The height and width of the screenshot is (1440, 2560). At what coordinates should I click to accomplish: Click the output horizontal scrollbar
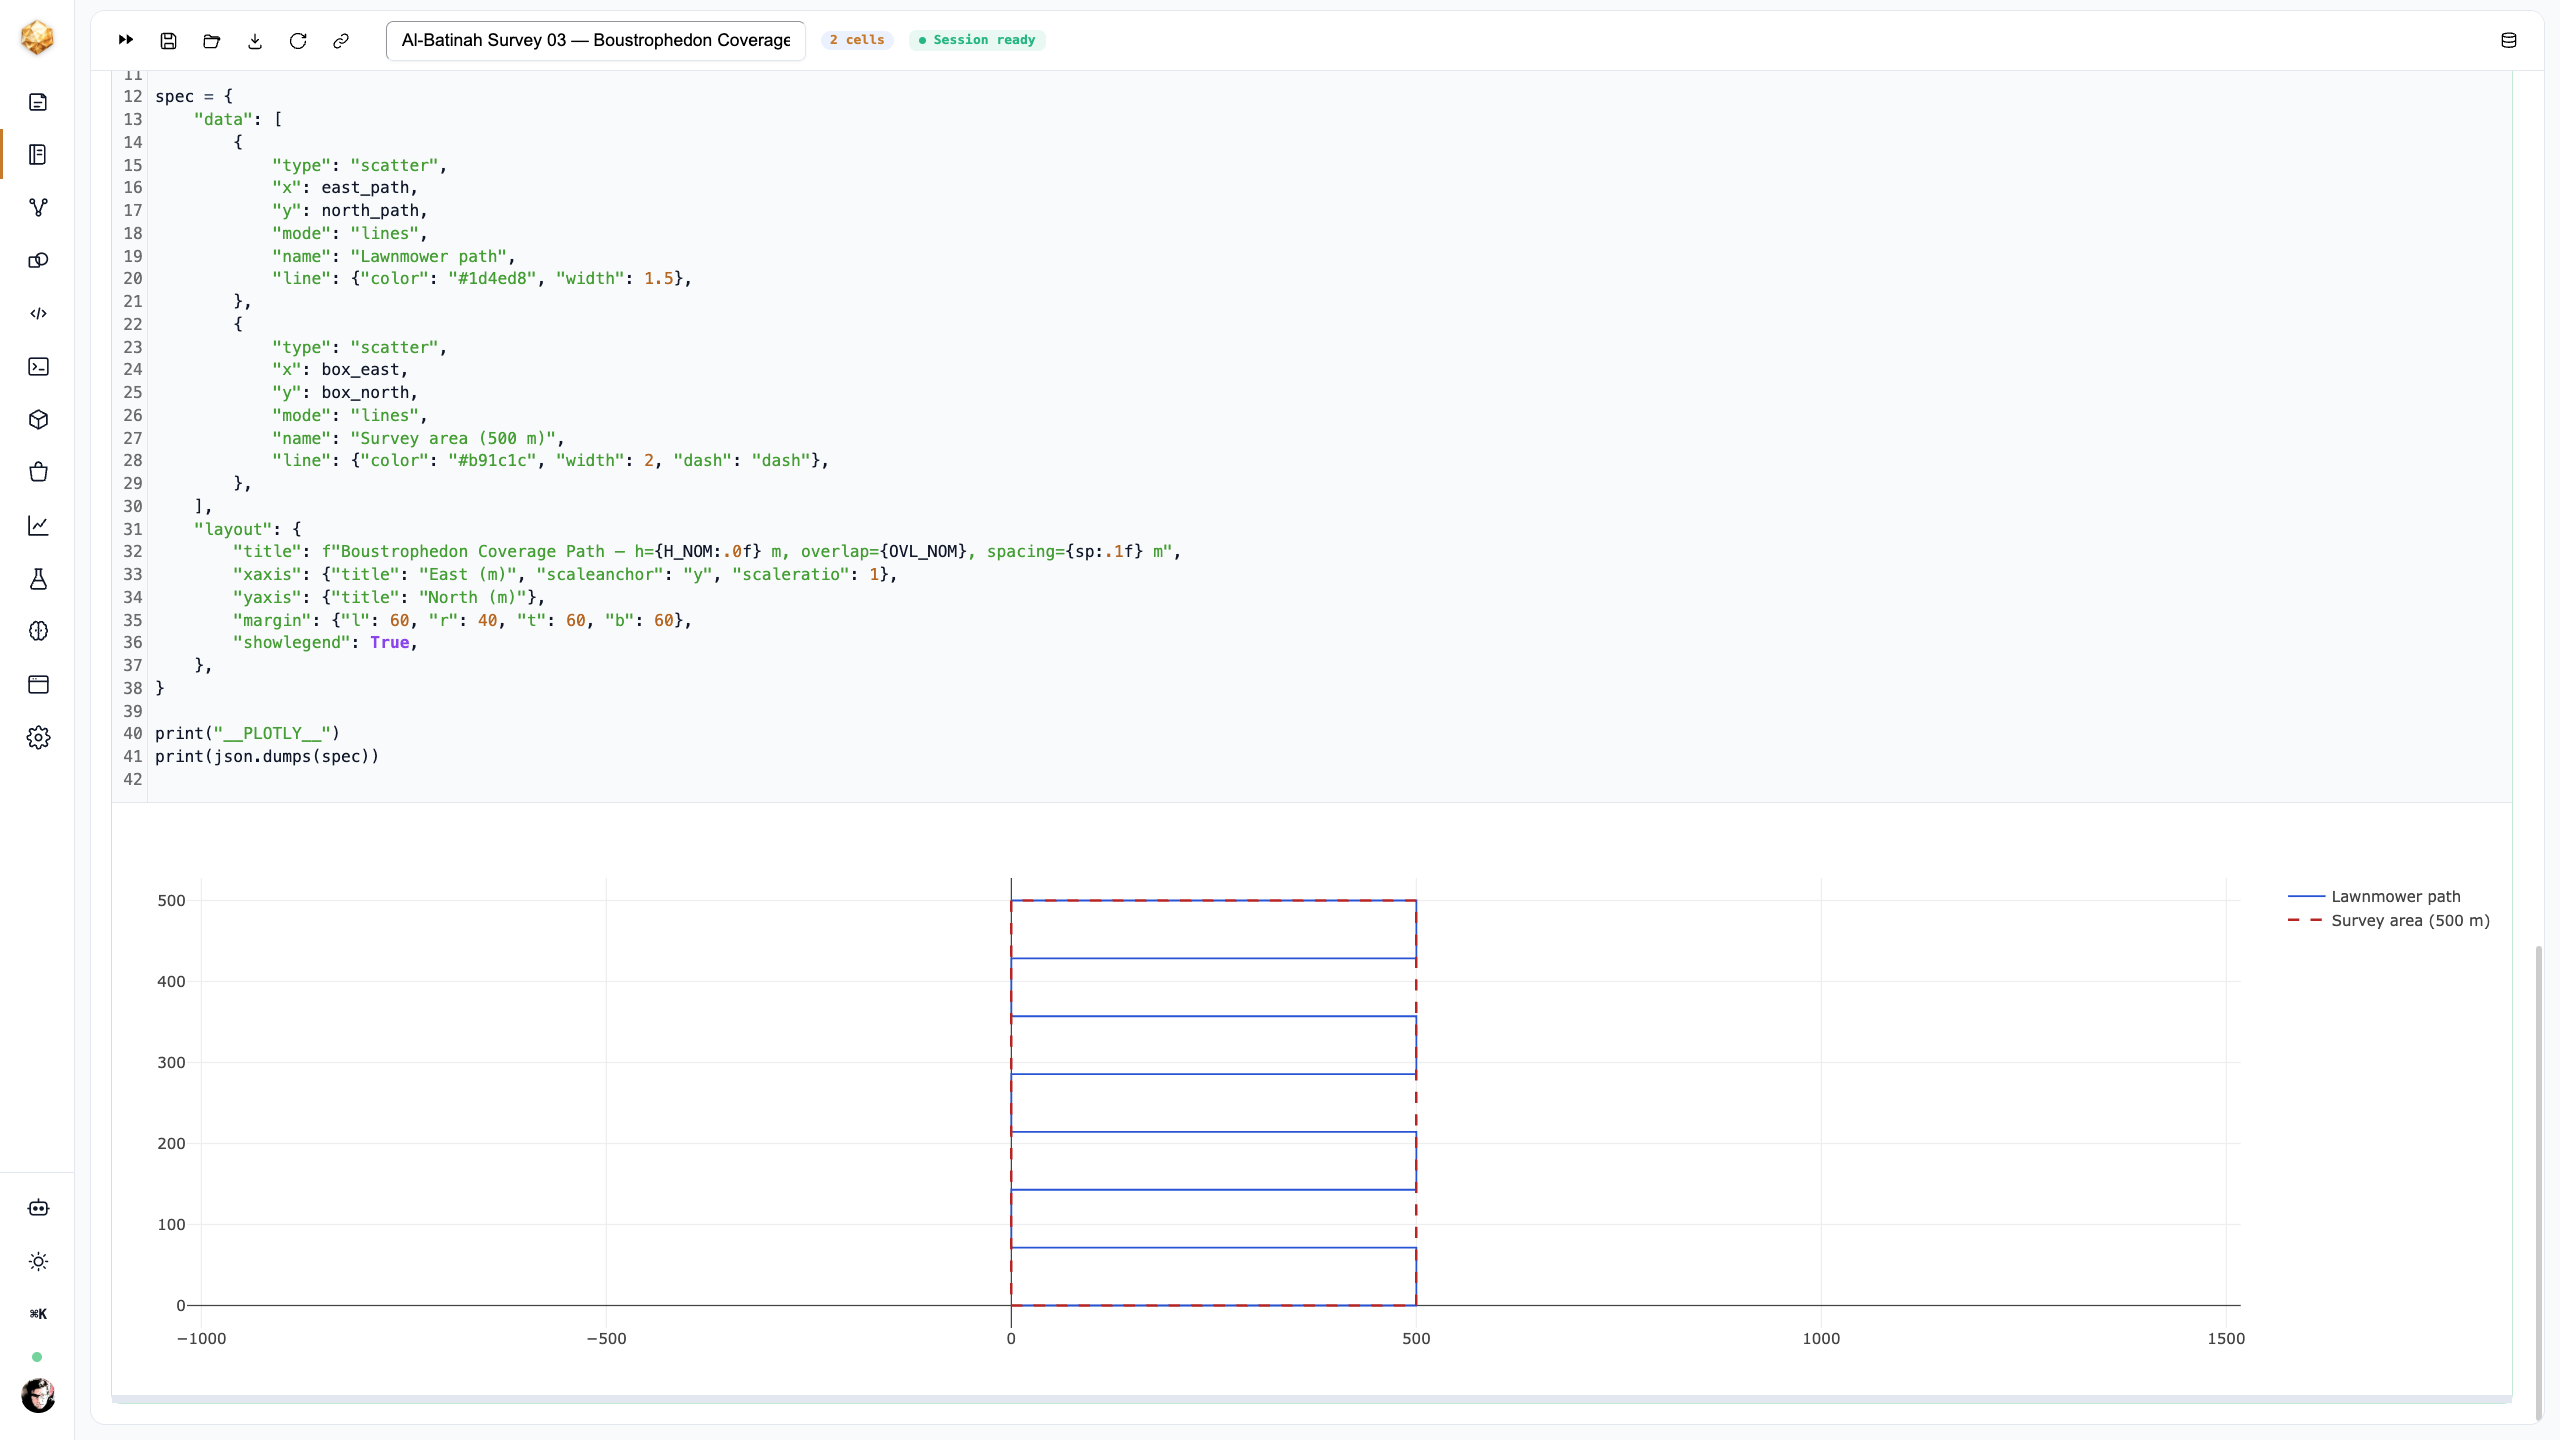[1311, 1400]
